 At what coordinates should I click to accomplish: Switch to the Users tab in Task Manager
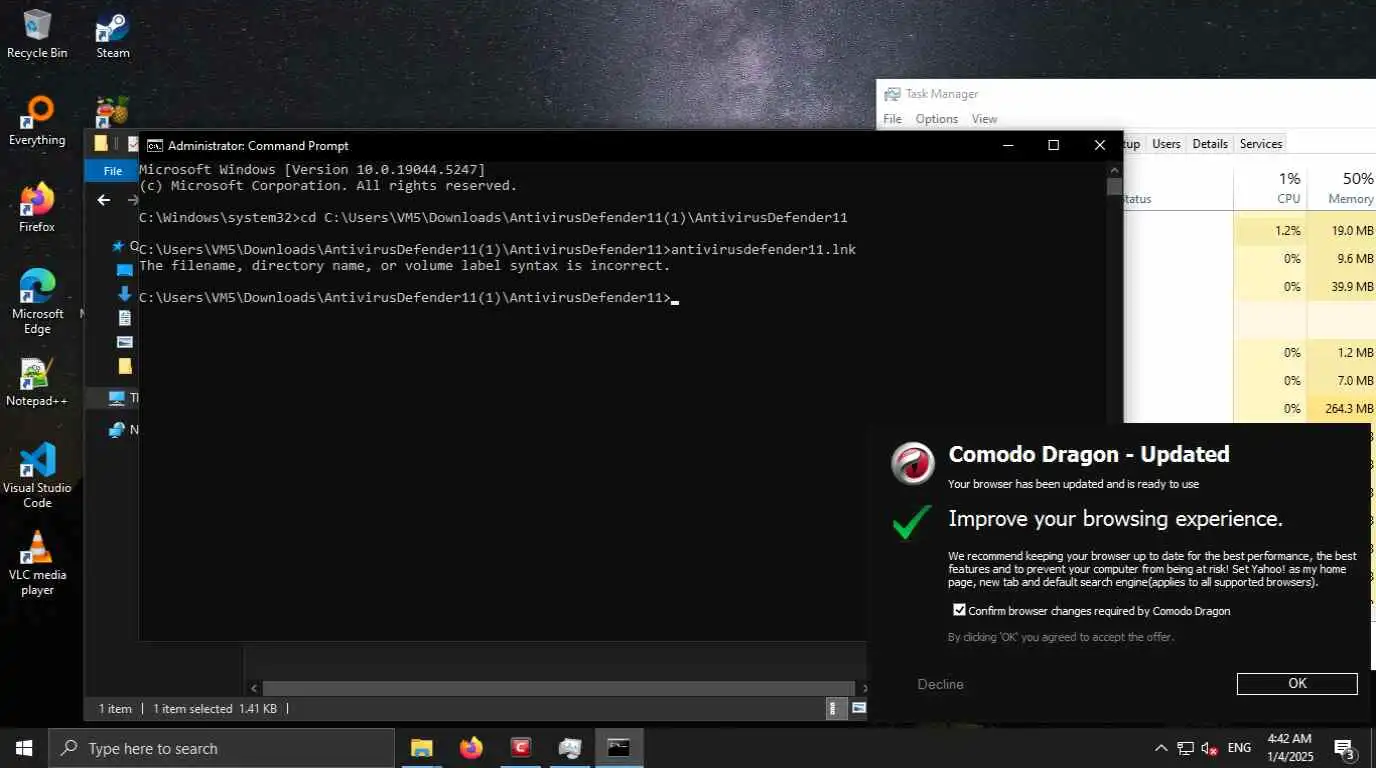1166,144
